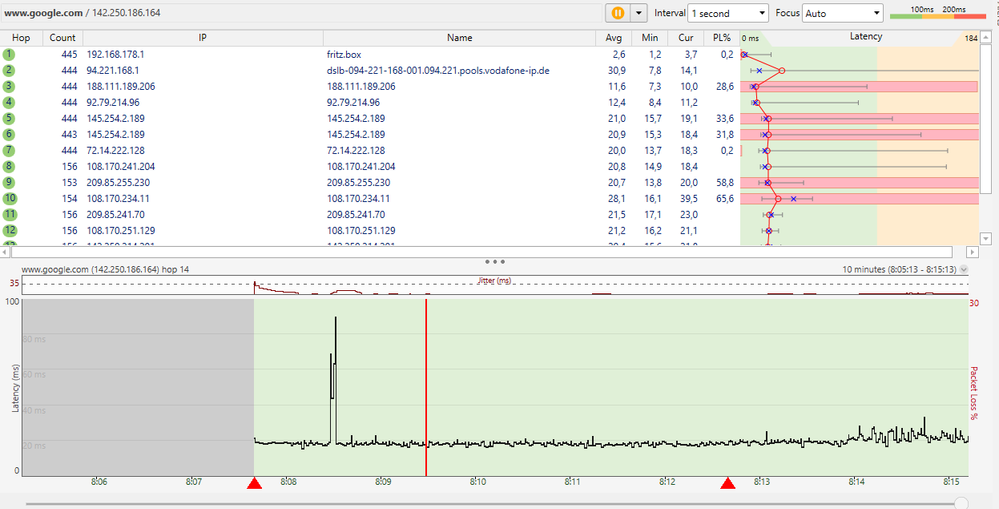Click packet loss value 65,6
This screenshot has height=509, width=999.
pyautogui.click(x=725, y=199)
